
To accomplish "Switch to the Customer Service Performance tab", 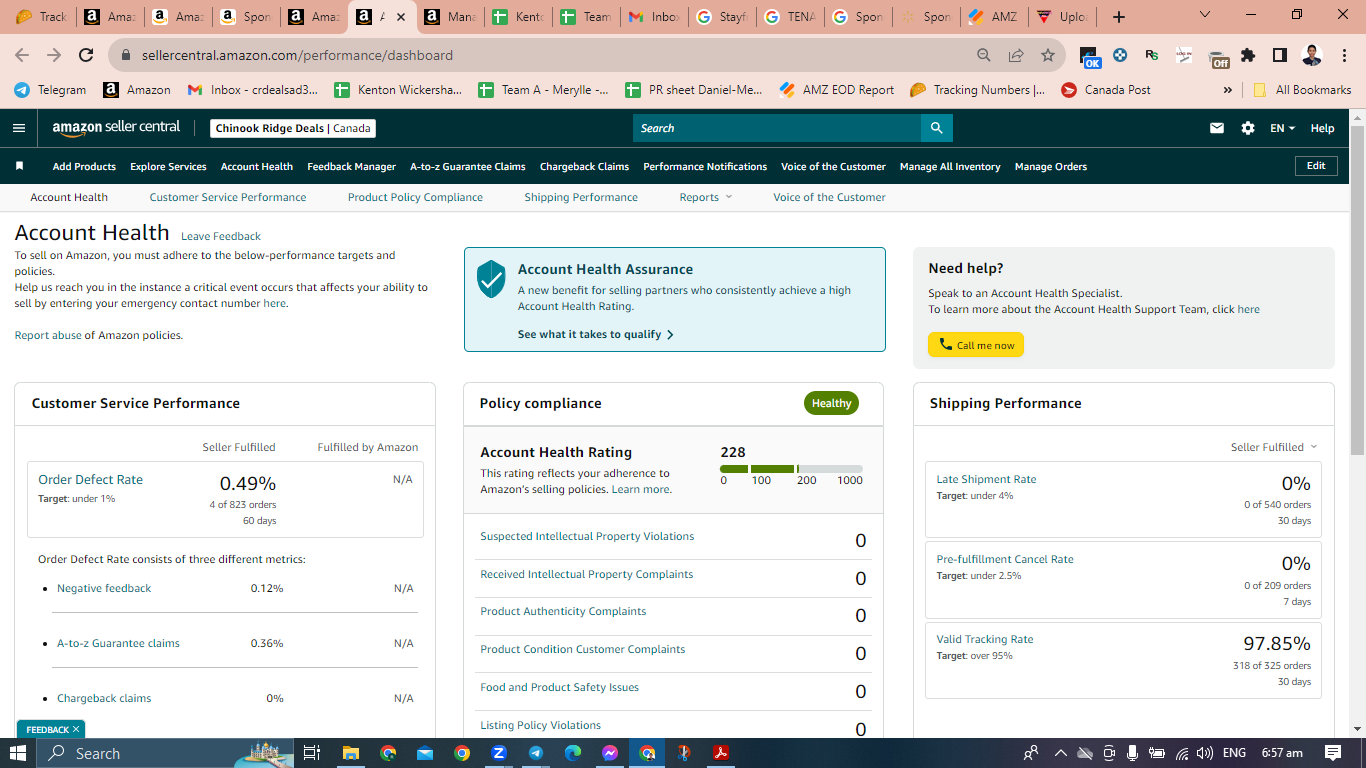I will pyautogui.click(x=228, y=197).
